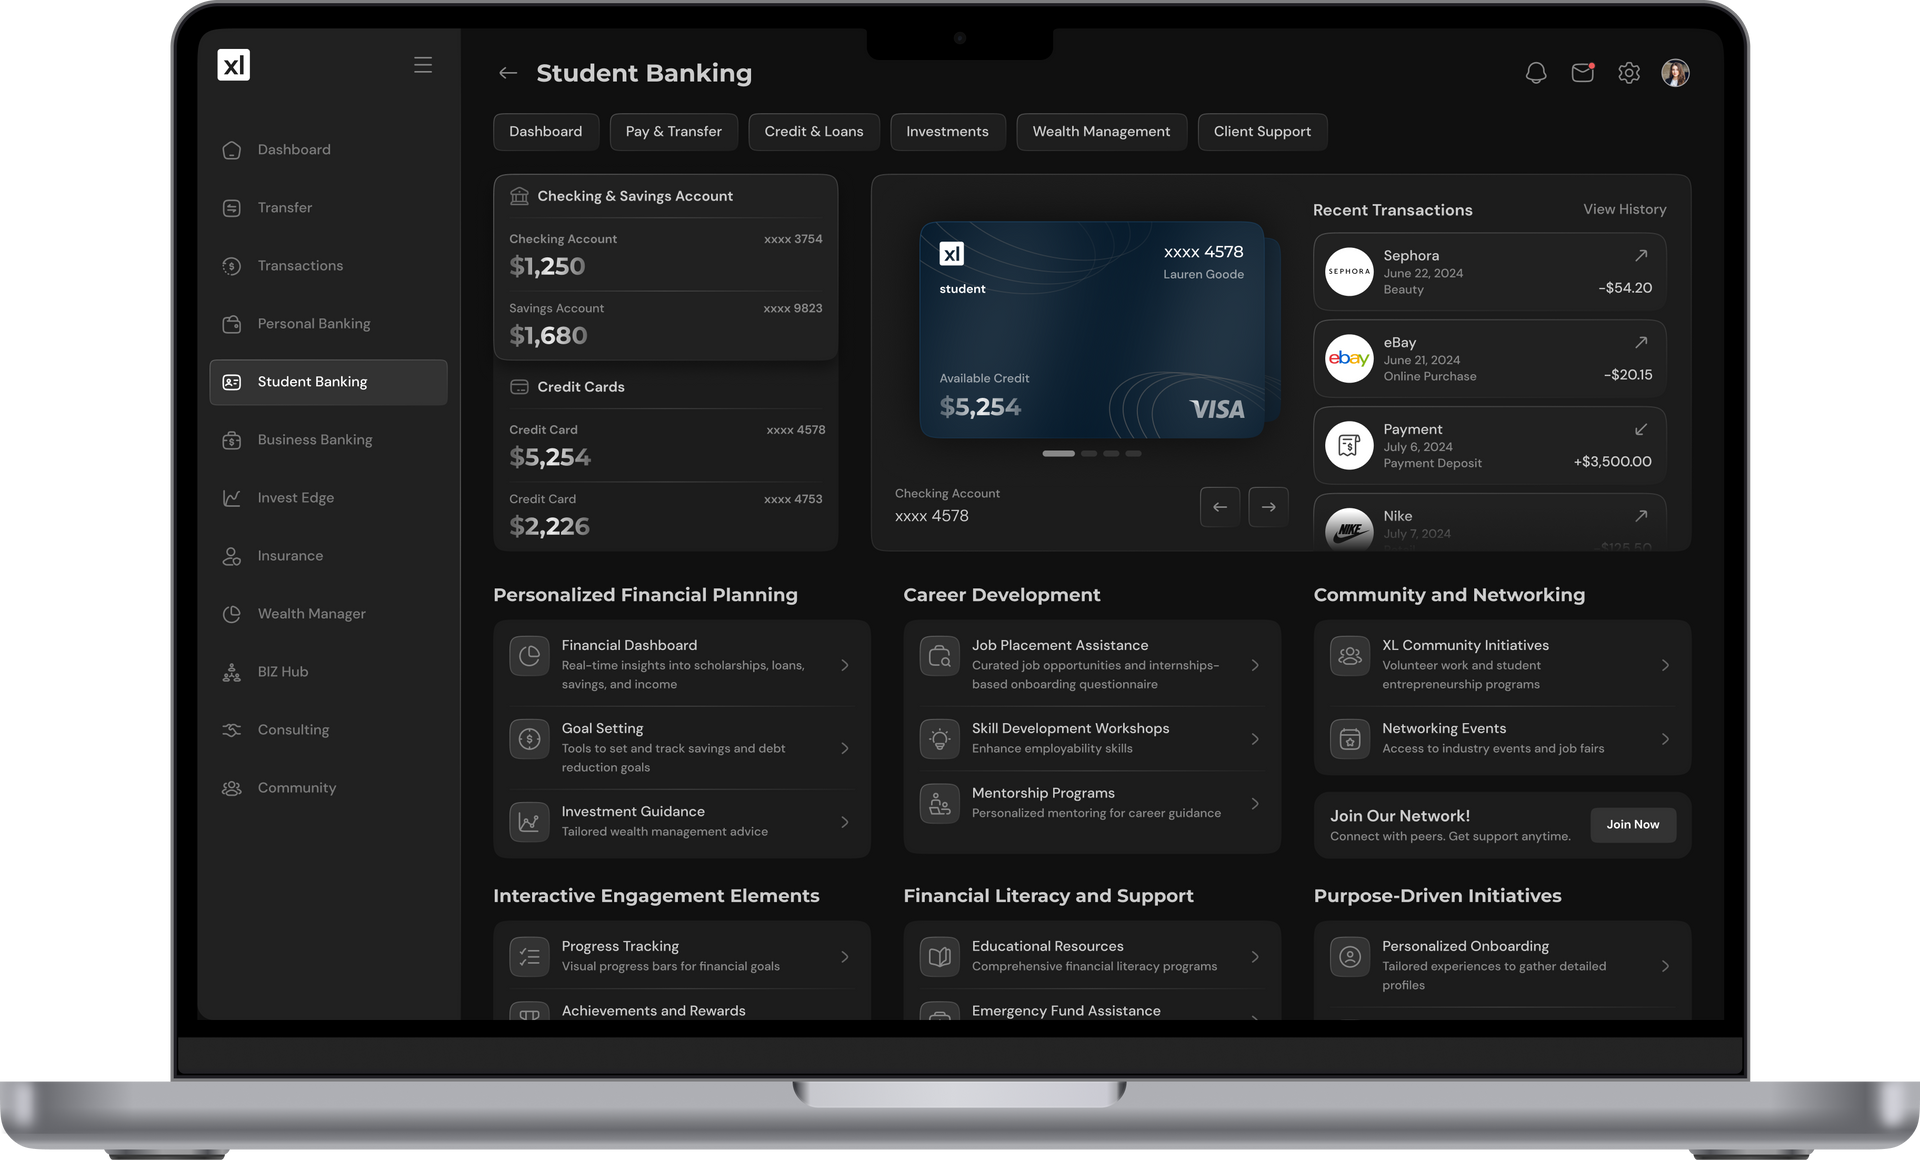Click the Sephora logo in Recent Transactions

pos(1349,272)
